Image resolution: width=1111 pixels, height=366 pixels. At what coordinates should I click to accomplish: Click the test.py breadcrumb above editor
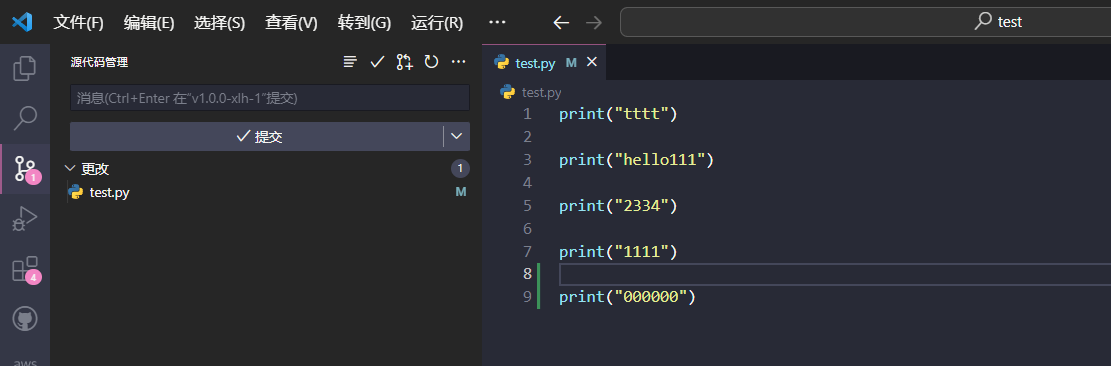[541, 92]
